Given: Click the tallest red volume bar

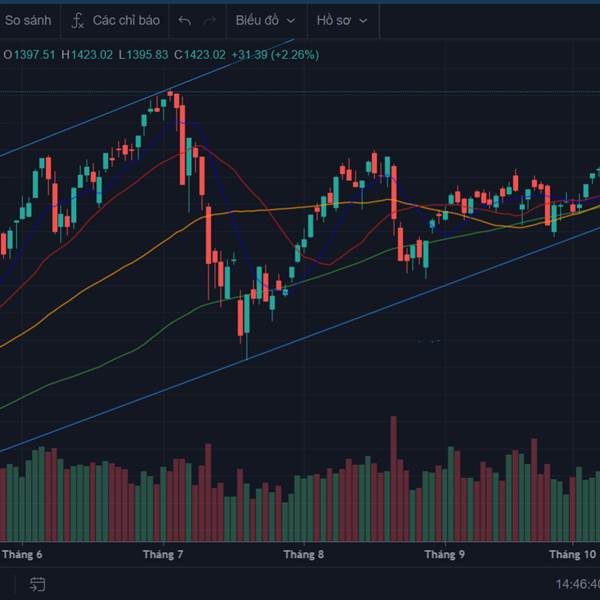Looking at the screenshot, I should pyautogui.click(x=393, y=479).
